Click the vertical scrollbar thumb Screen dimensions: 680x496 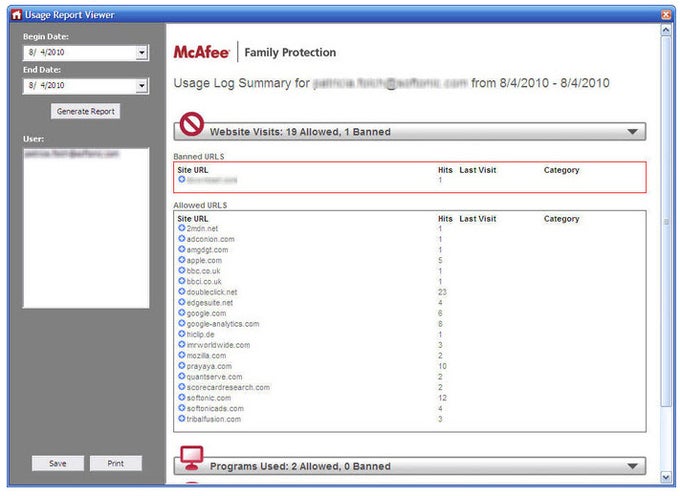click(666, 222)
